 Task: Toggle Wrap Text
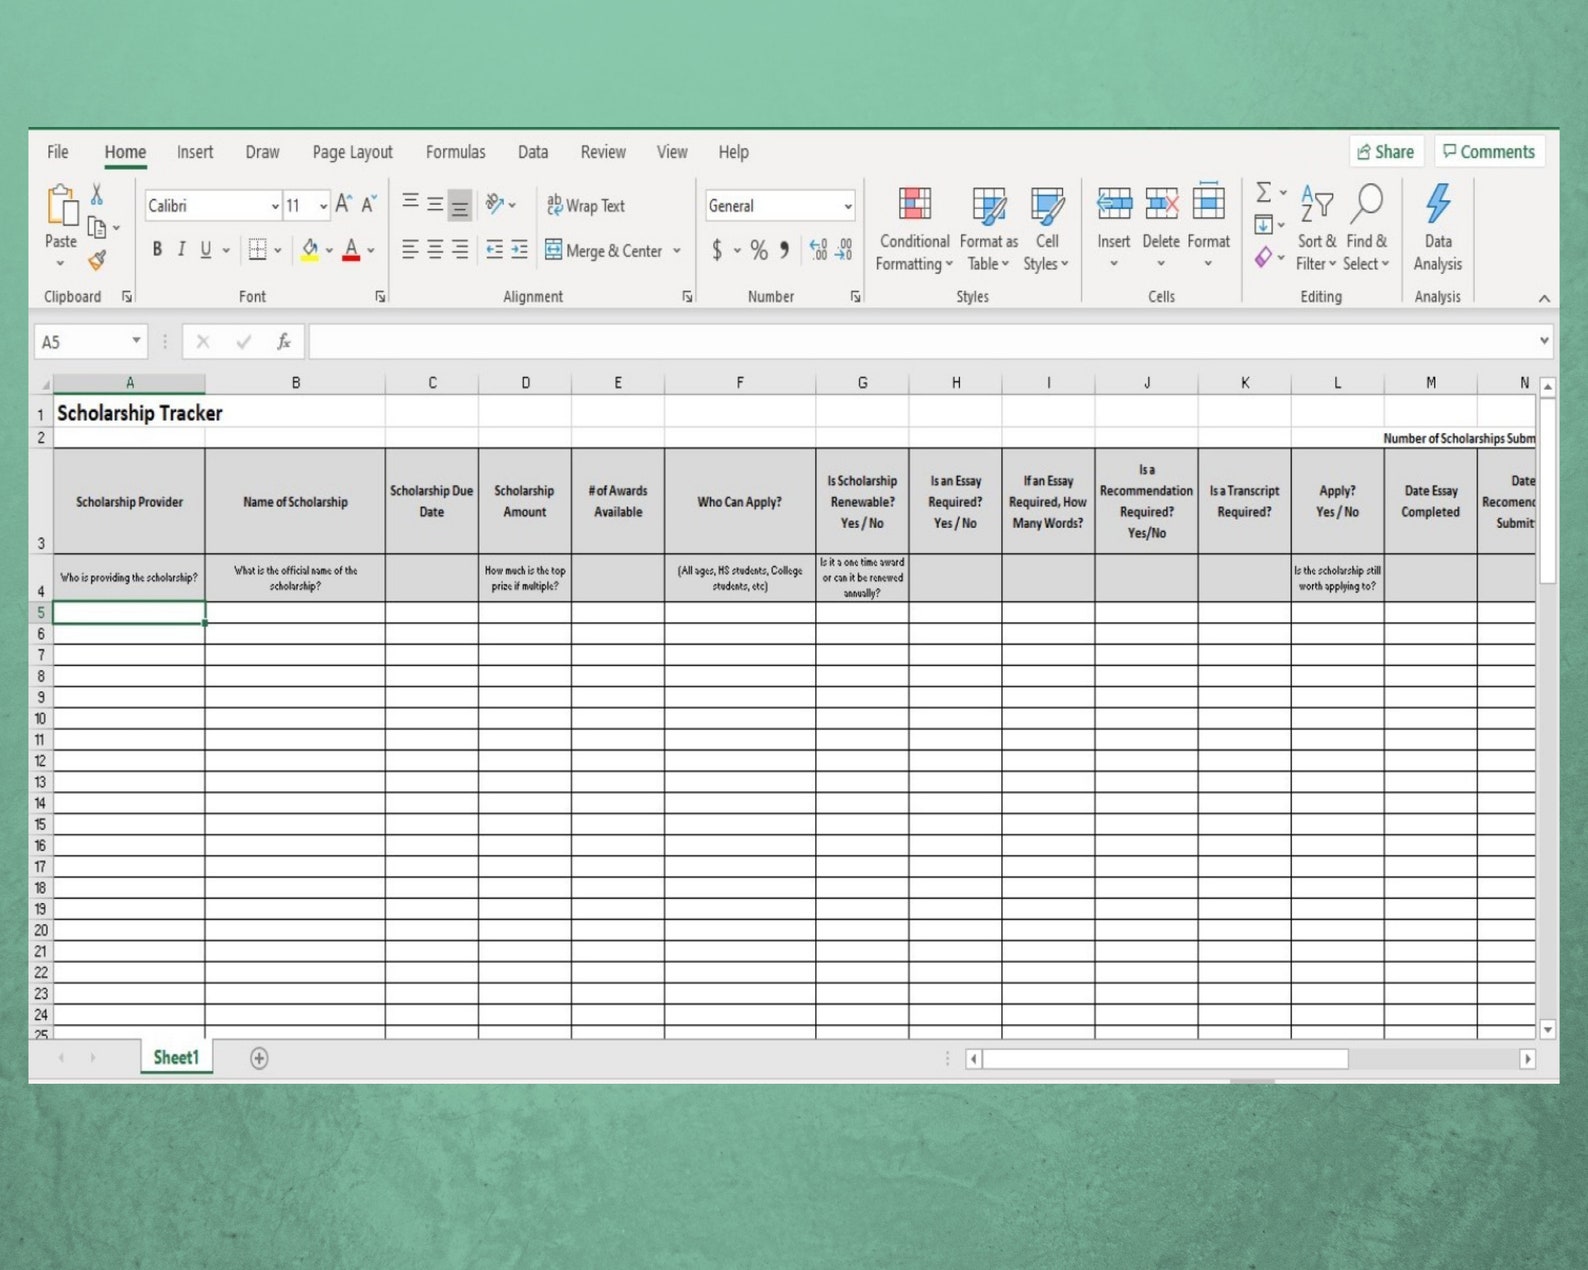click(586, 205)
